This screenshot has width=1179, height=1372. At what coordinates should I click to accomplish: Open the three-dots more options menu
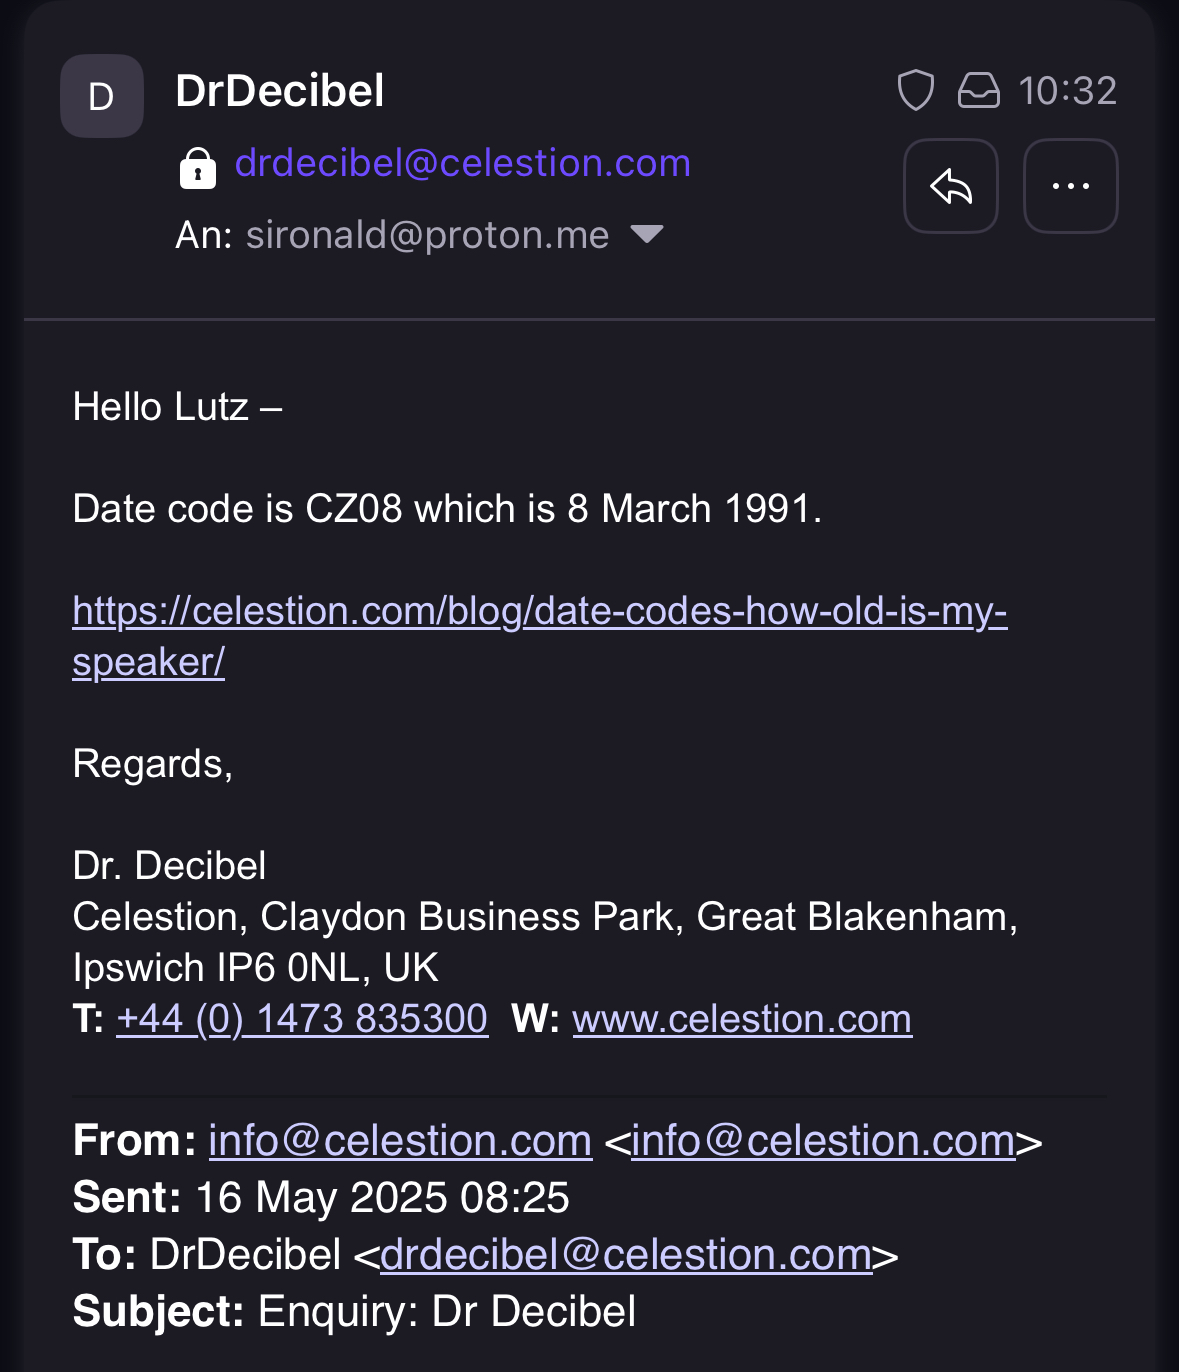(x=1070, y=186)
